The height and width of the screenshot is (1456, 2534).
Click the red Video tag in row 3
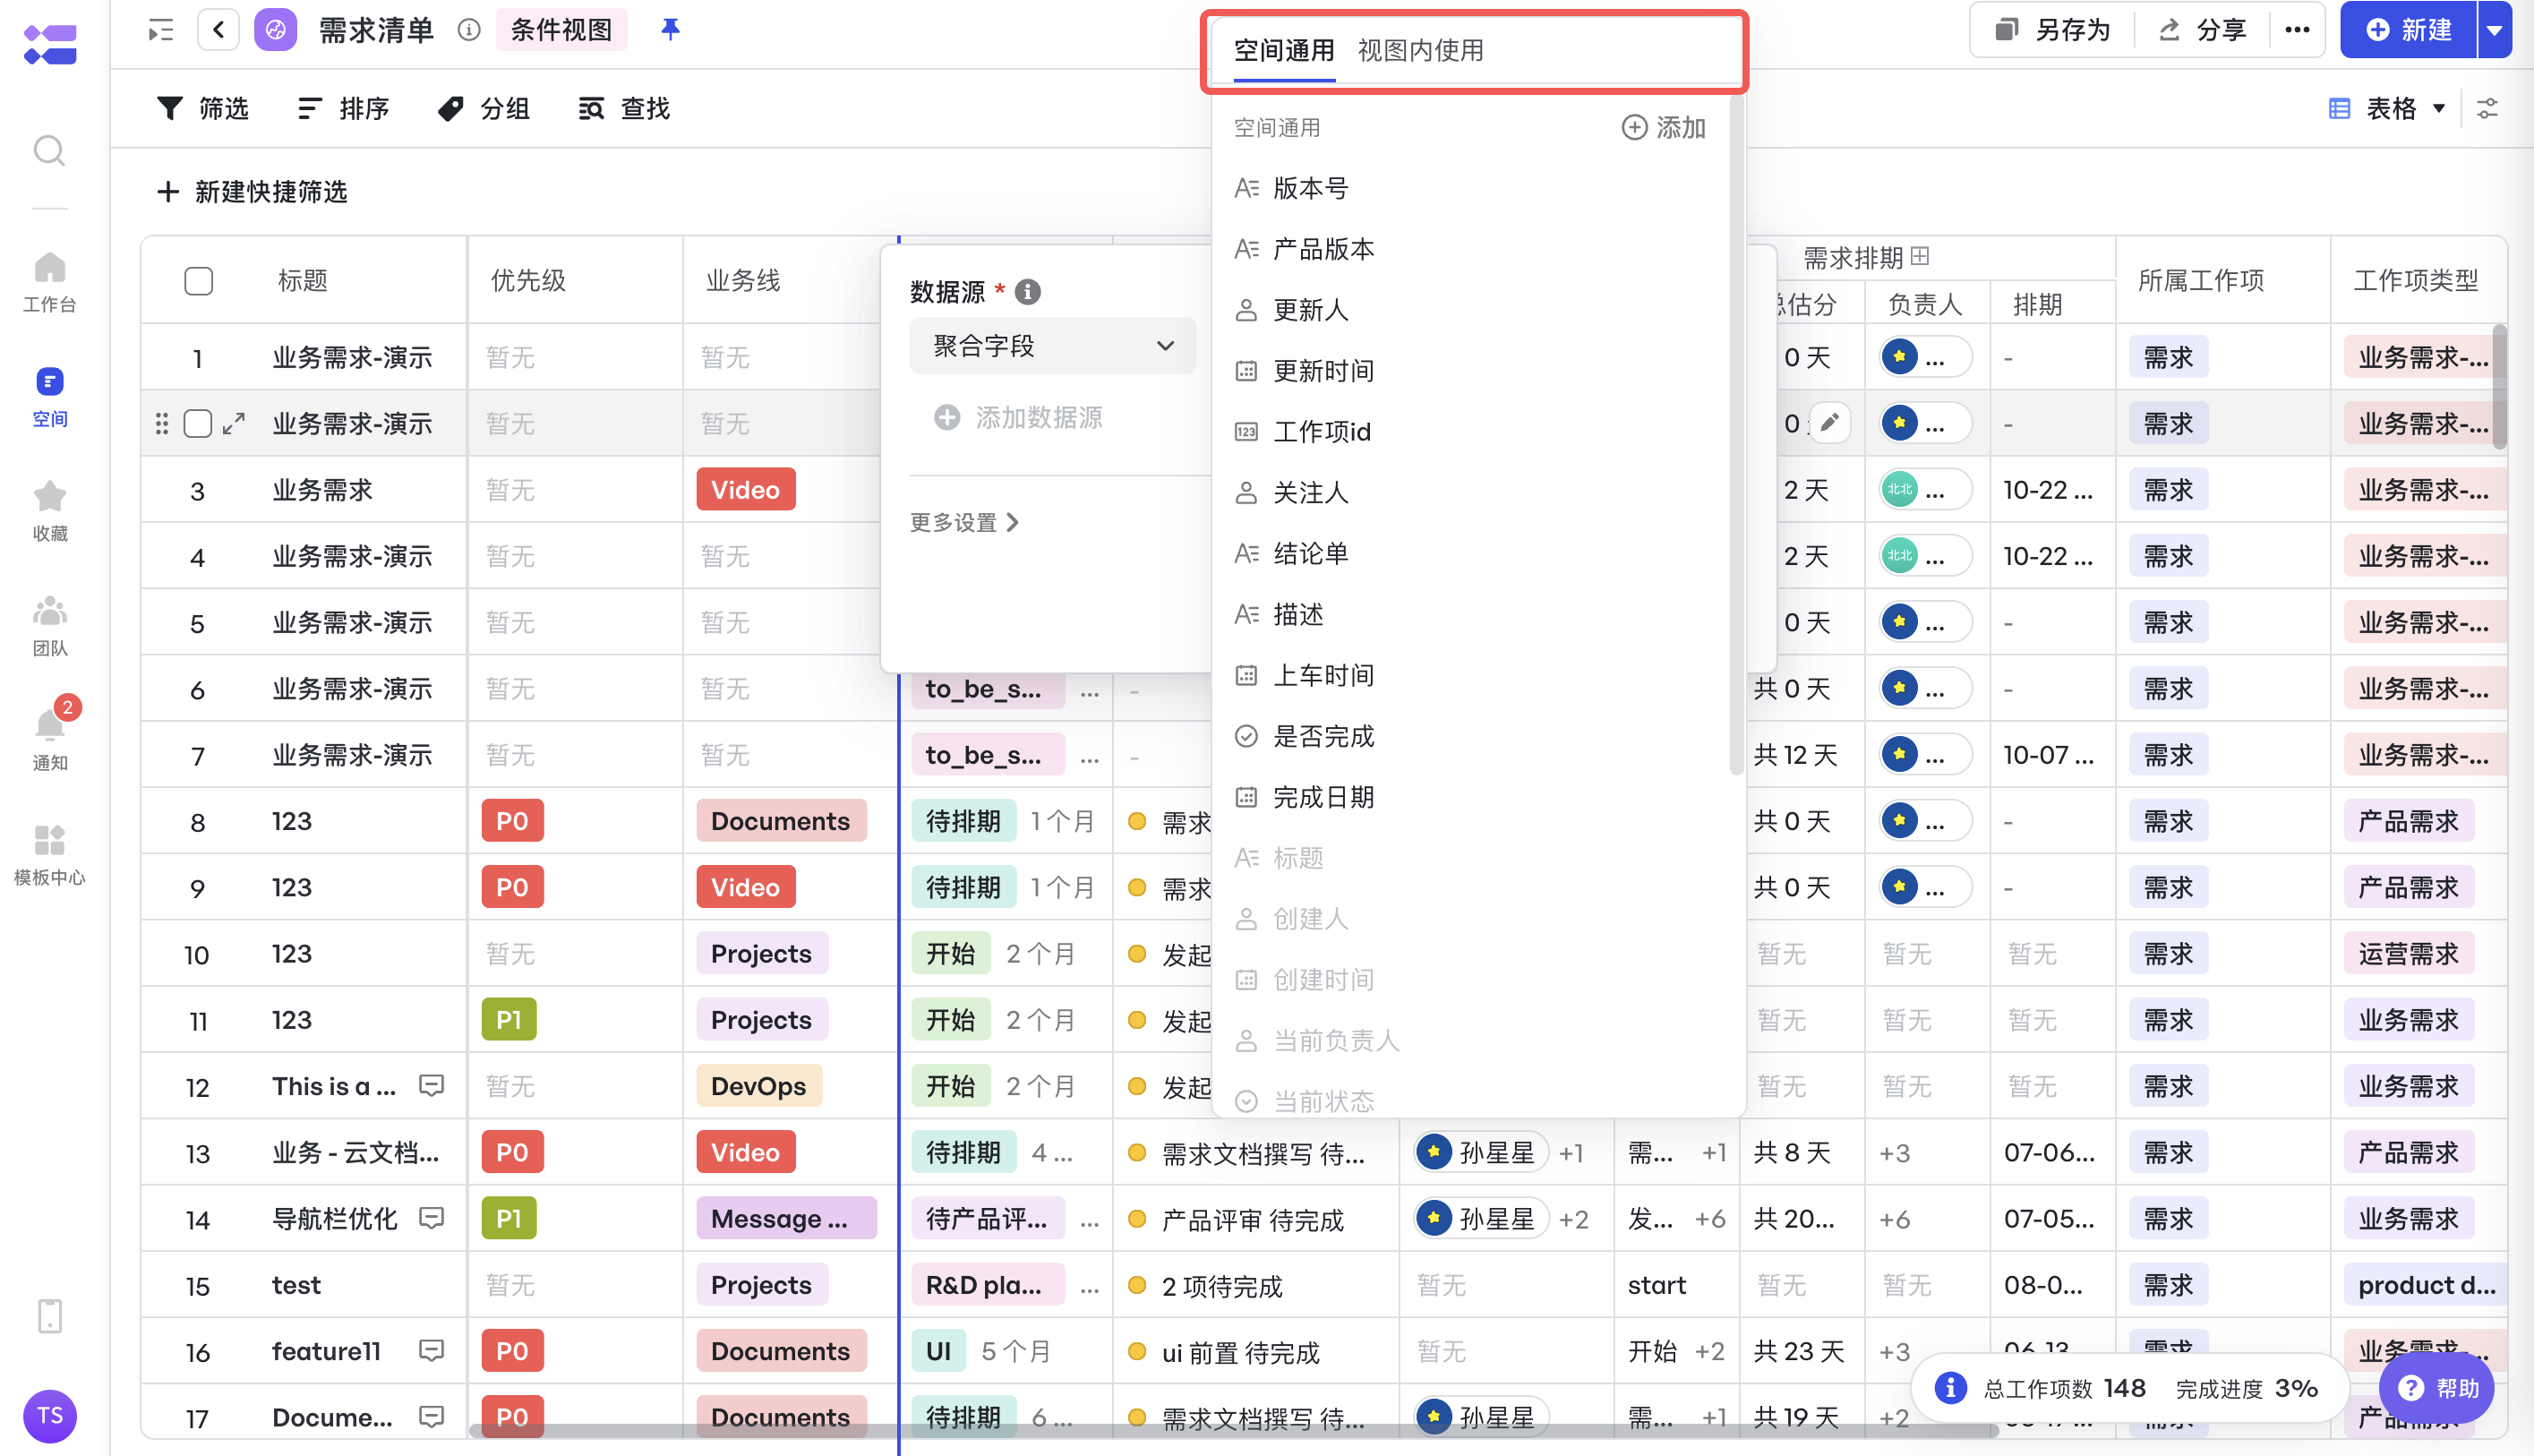745,489
